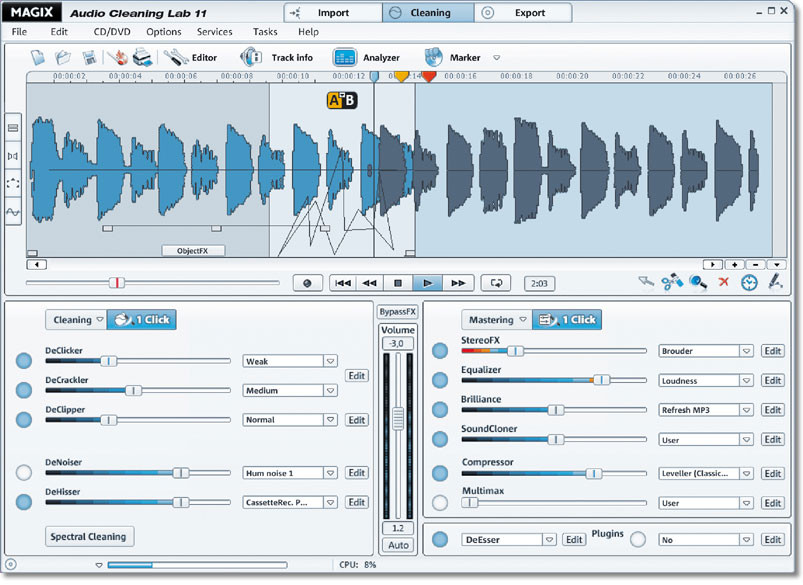Click the ObjectFX label on waveform
The width and height of the screenshot is (803, 585).
click(193, 250)
